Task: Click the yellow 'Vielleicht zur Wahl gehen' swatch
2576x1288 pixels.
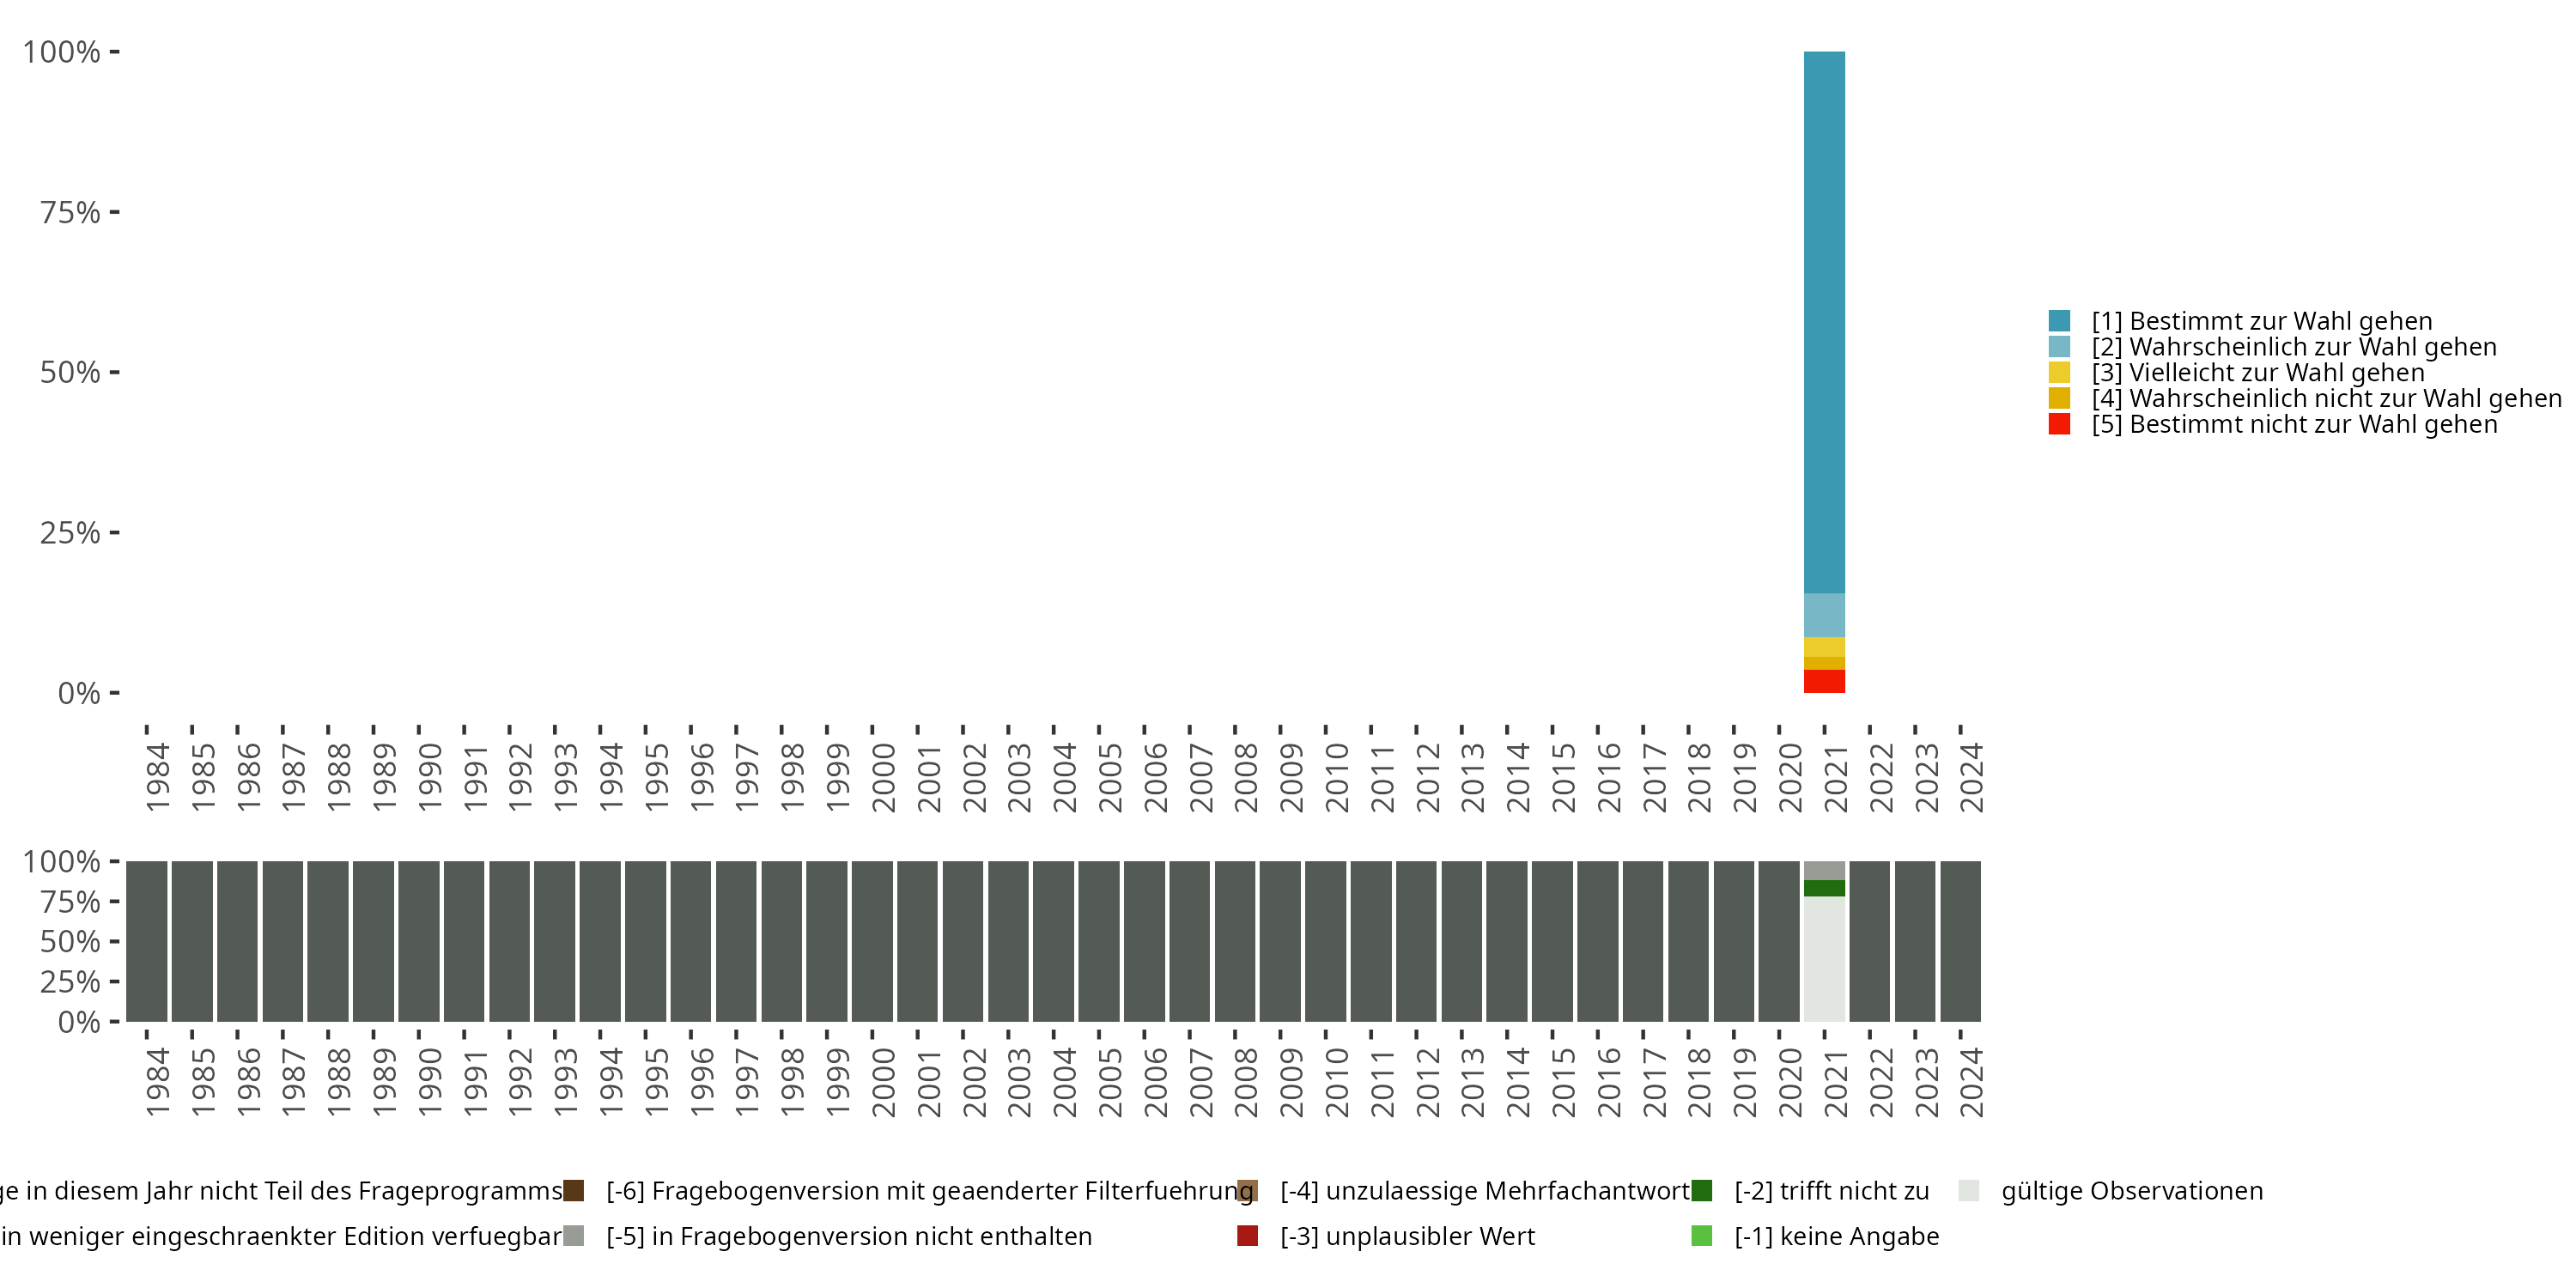Action: [x=2059, y=373]
